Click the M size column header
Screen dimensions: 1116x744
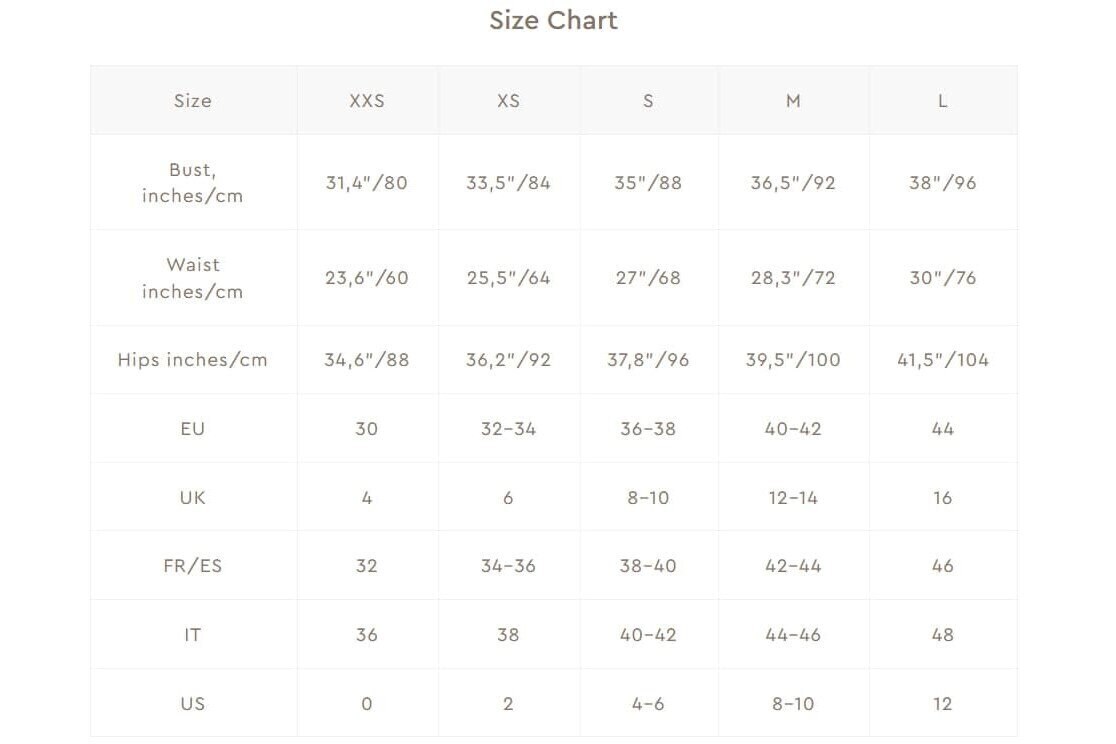tap(793, 101)
